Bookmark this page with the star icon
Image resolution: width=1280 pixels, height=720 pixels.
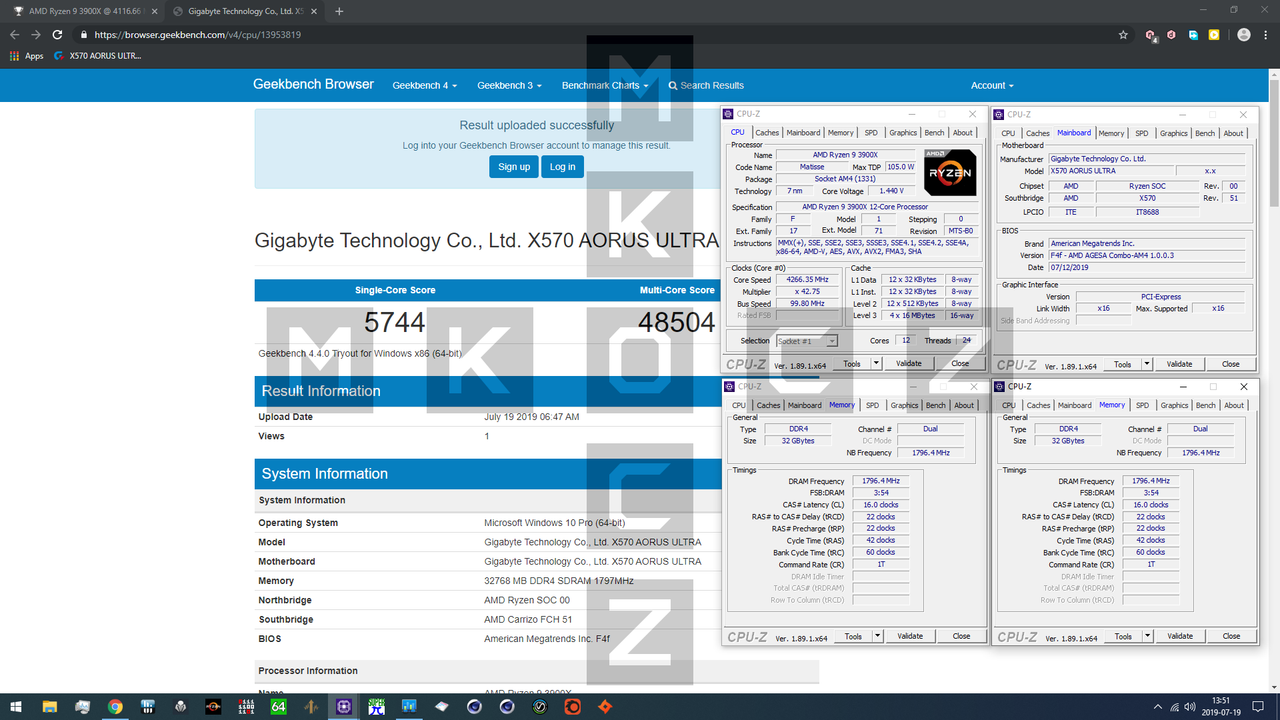1124,34
